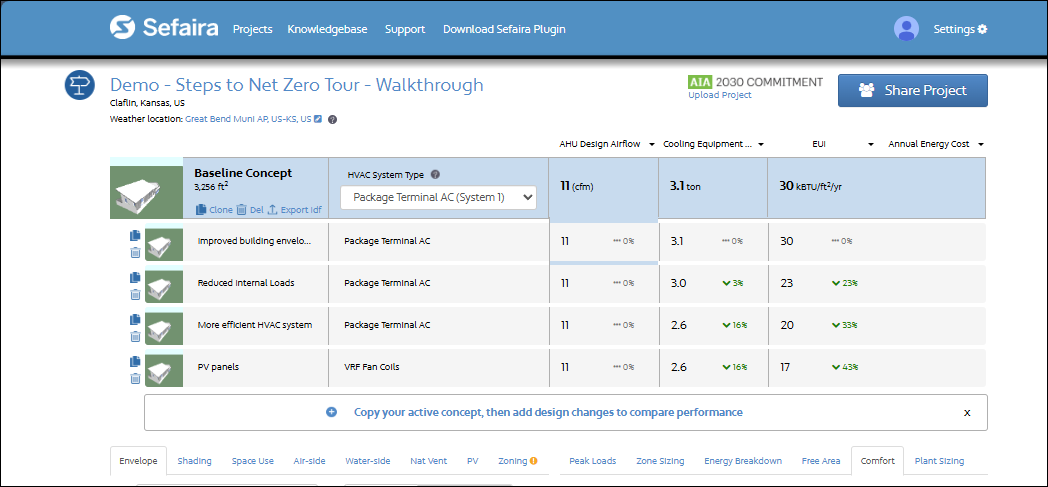Screen dimensions: 1048x487
Task: Click the Great Bend Muni AP weather link
Action: click(x=248, y=120)
